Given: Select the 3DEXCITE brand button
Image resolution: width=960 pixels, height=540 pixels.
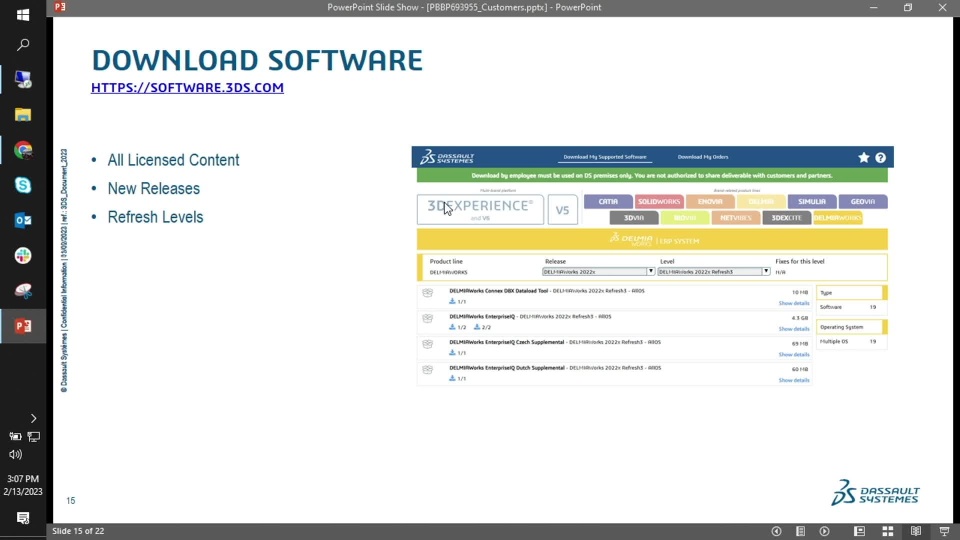Looking at the screenshot, I should tap(786, 218).
